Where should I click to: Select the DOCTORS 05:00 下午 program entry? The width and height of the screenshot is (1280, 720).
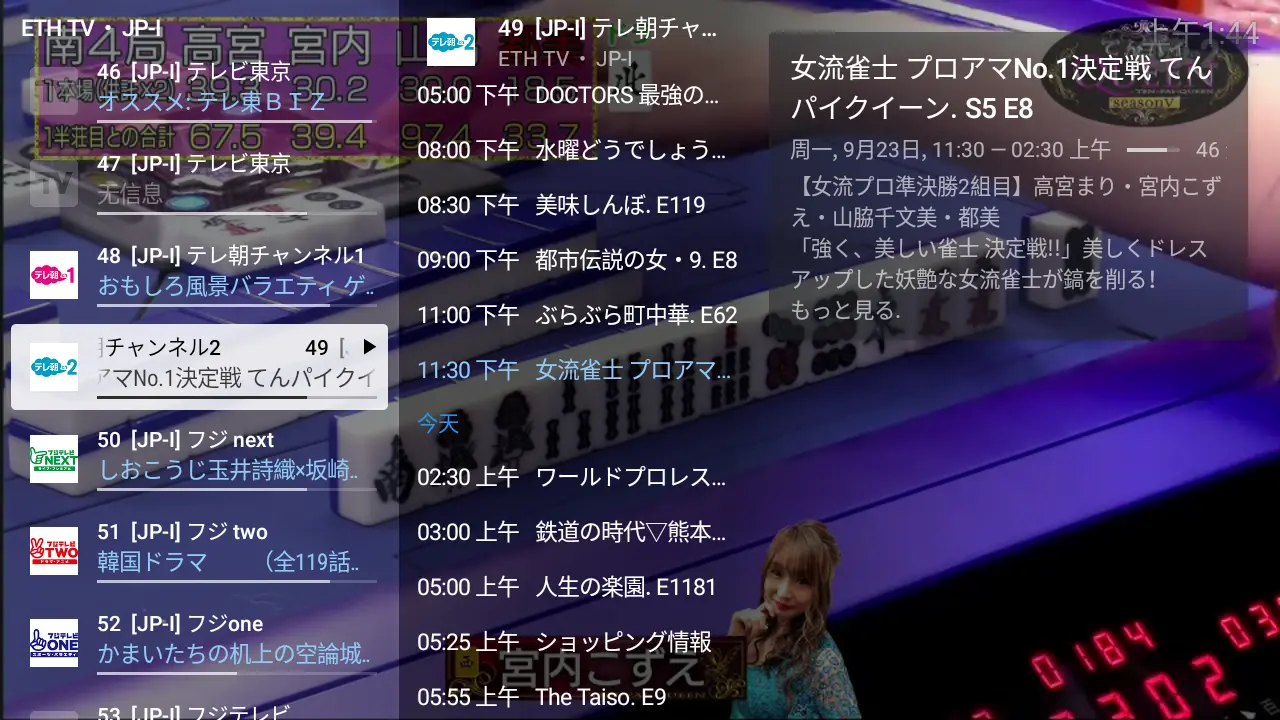point(568,96)
